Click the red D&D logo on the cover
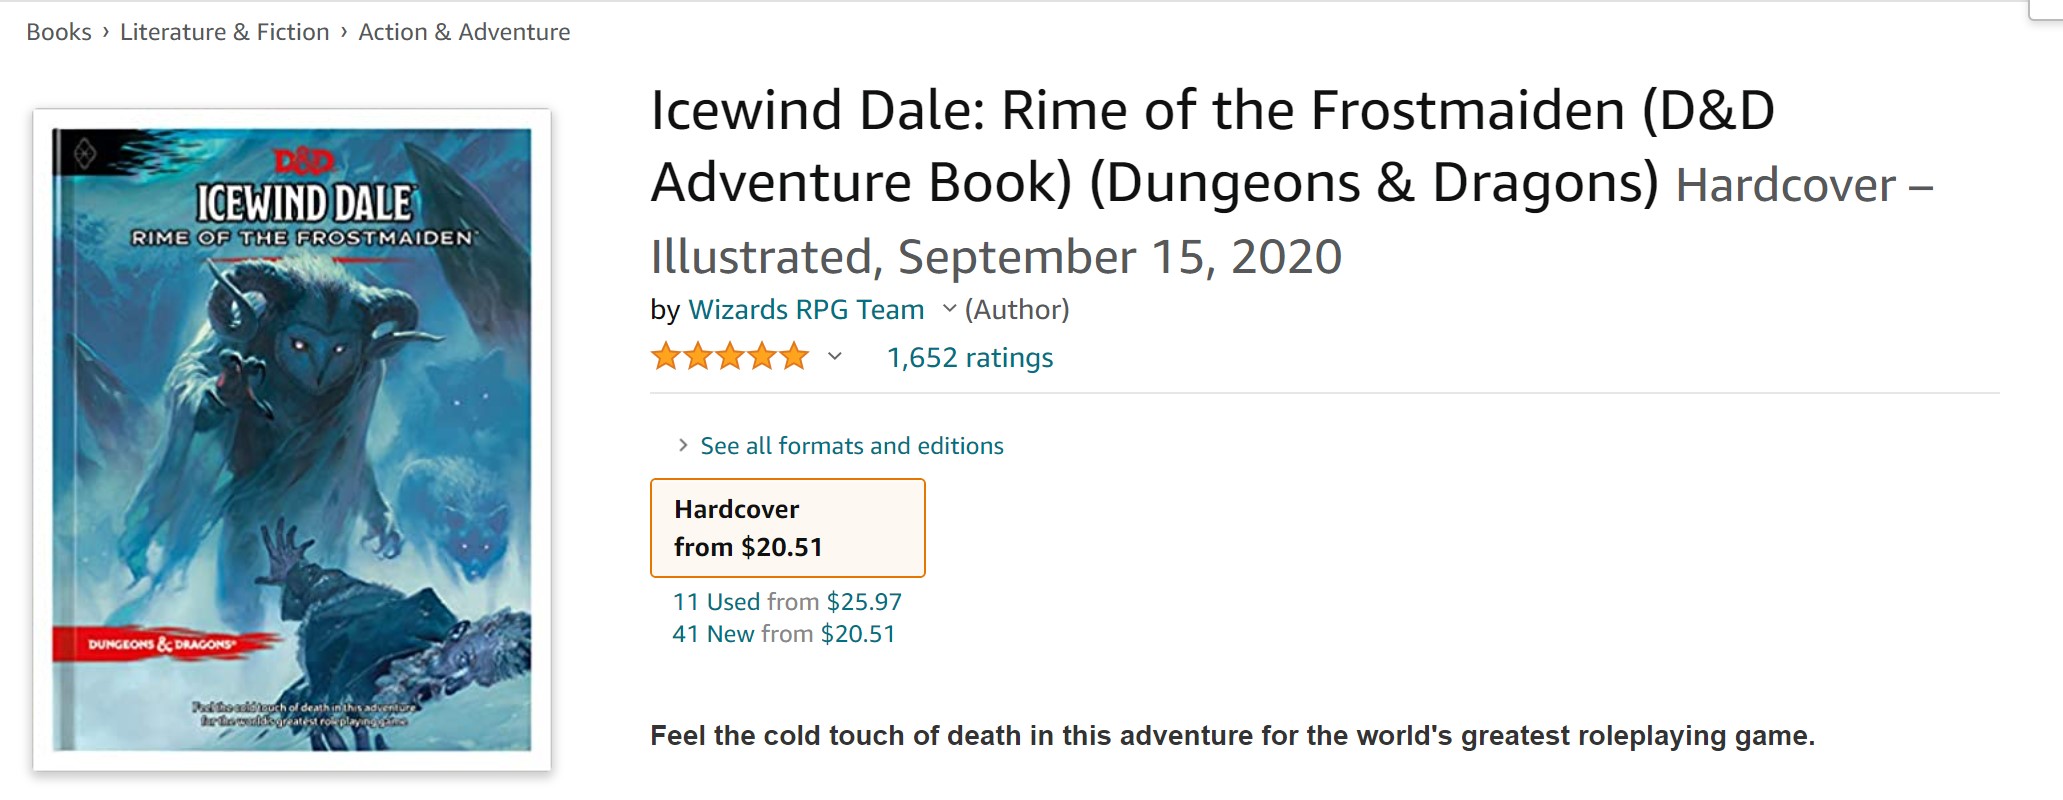 point(304,161)
